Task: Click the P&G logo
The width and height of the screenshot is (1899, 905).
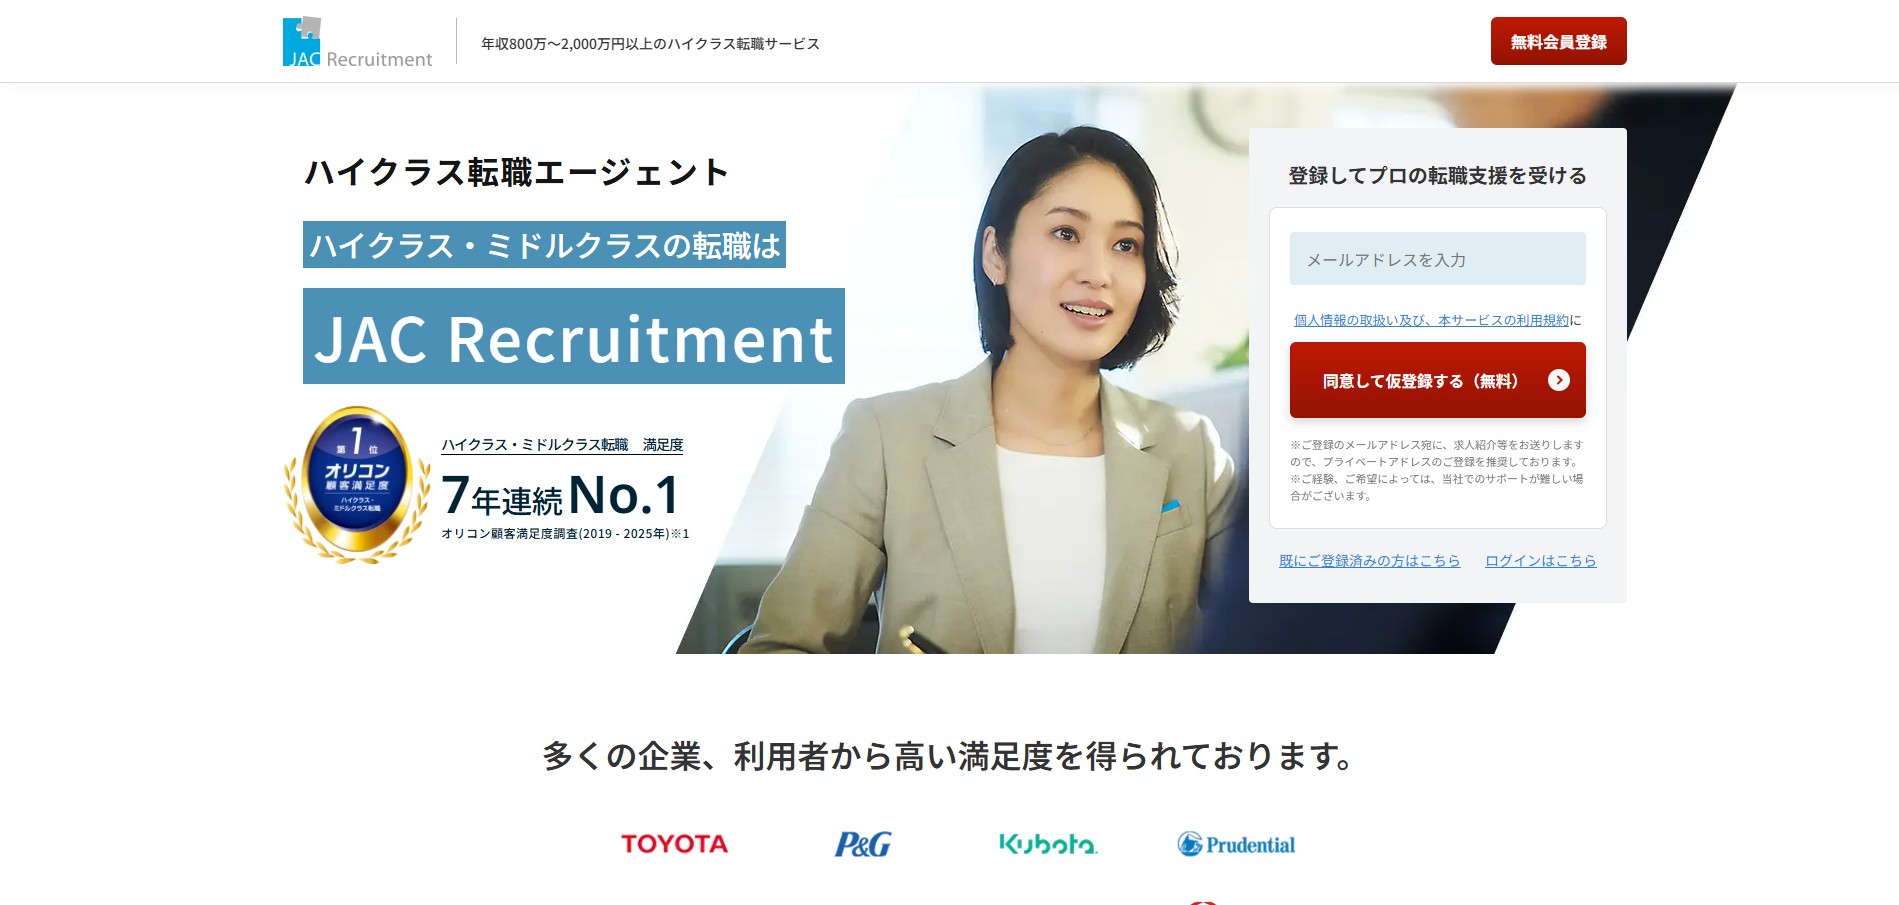Action: (862, 844)
